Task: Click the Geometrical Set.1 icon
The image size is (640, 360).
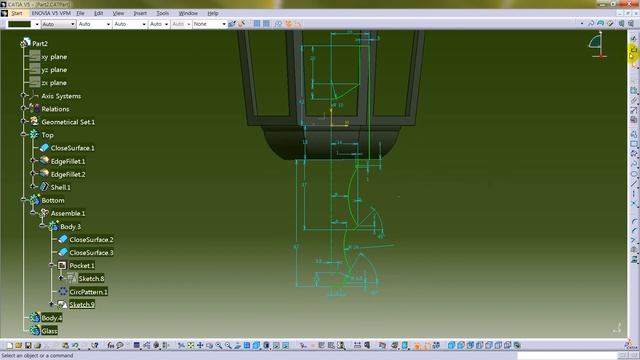Action: [35, 121]
